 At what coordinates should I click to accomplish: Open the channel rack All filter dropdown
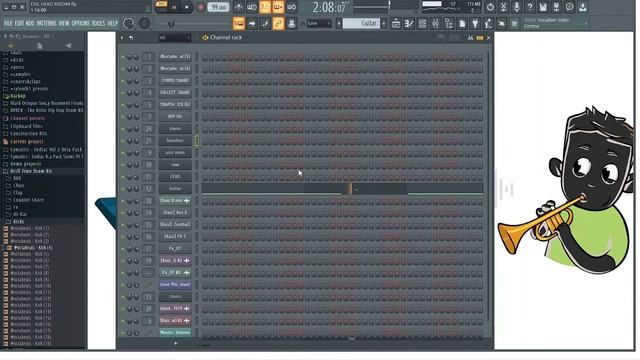click(175, 38)
